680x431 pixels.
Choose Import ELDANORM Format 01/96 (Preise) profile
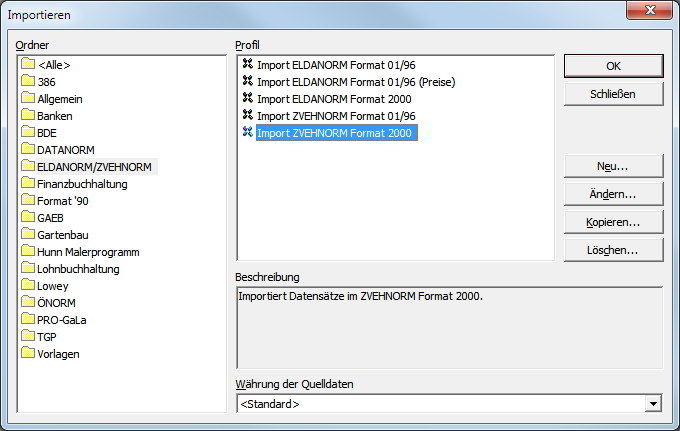click(355, 81)
